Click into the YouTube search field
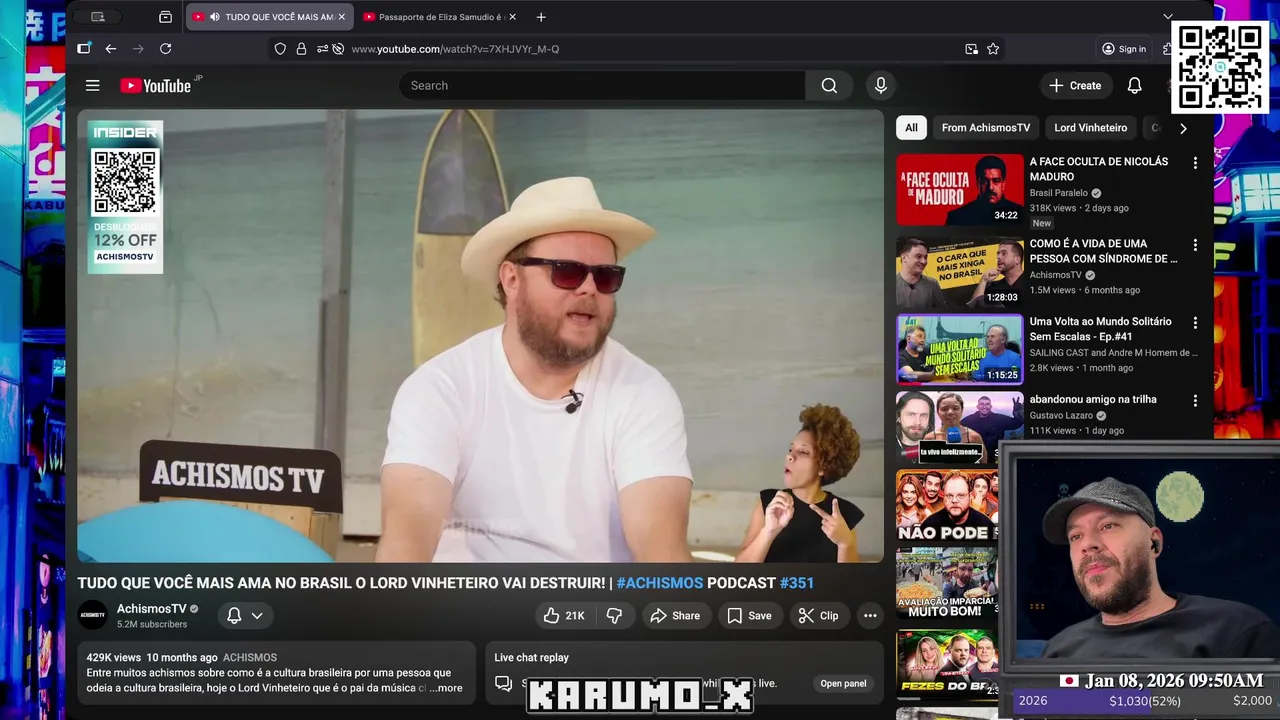The height and width of the screenshot is (720, 1280). (x=603, y=86)
